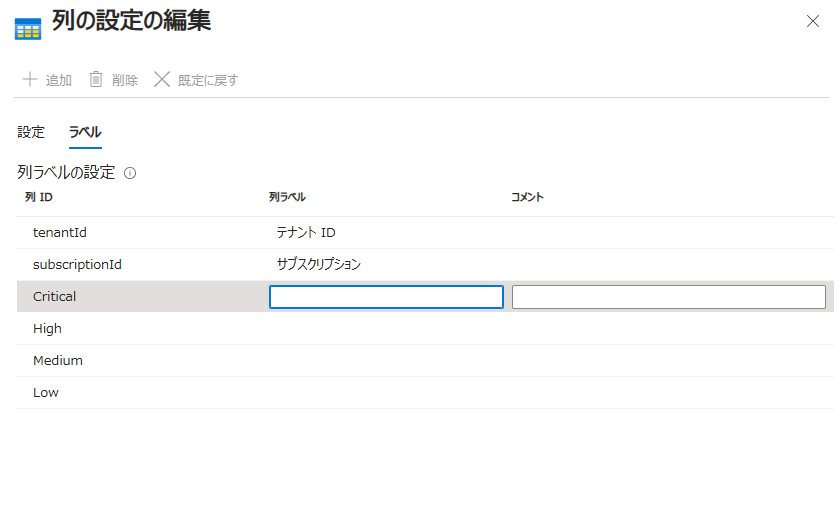This screenshot has height=532, width=838.
Task: Click the info icon beside 列ラベルの設定
Action: click(x=130, y=173)
